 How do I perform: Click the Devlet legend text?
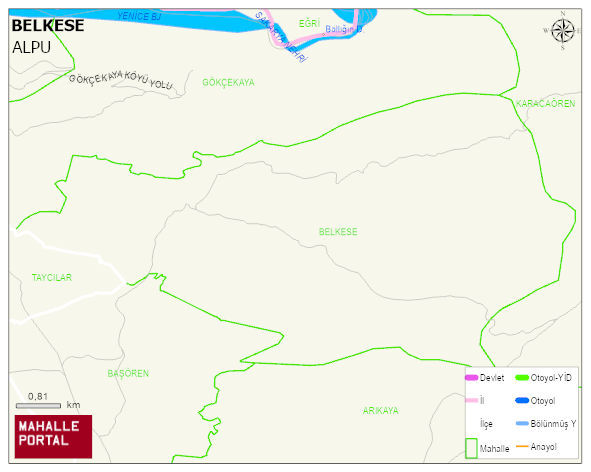[492, 378]
